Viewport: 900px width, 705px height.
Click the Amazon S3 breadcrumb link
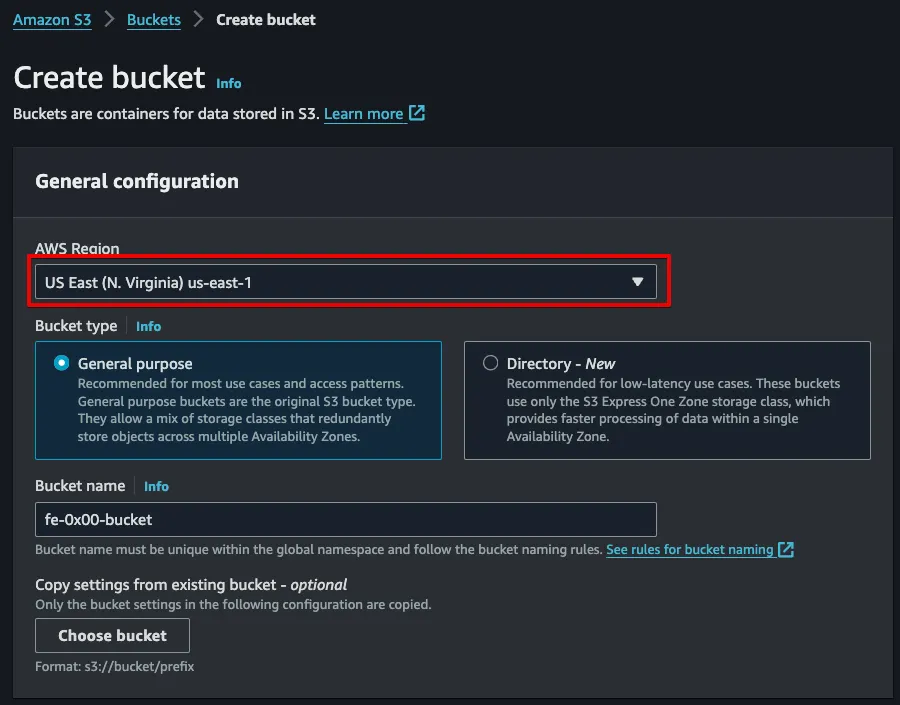[x=52, y=19]
